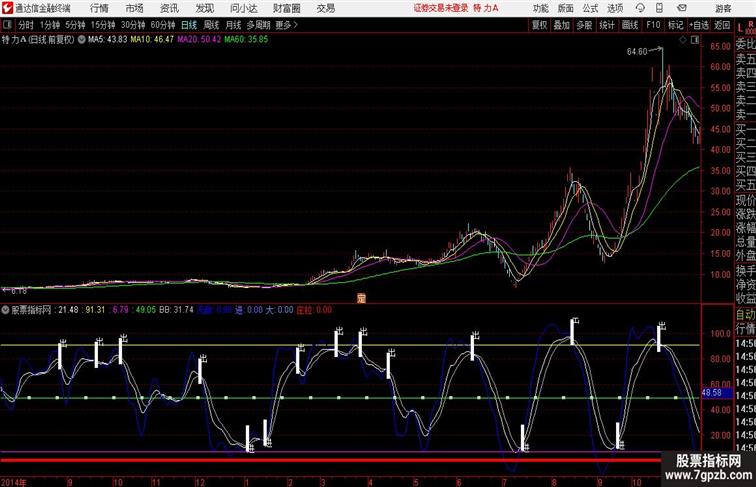The width and height of the screenshot is (756, 487).
Task: Click the MA5: 43.83 label
Action: (108, 40)
